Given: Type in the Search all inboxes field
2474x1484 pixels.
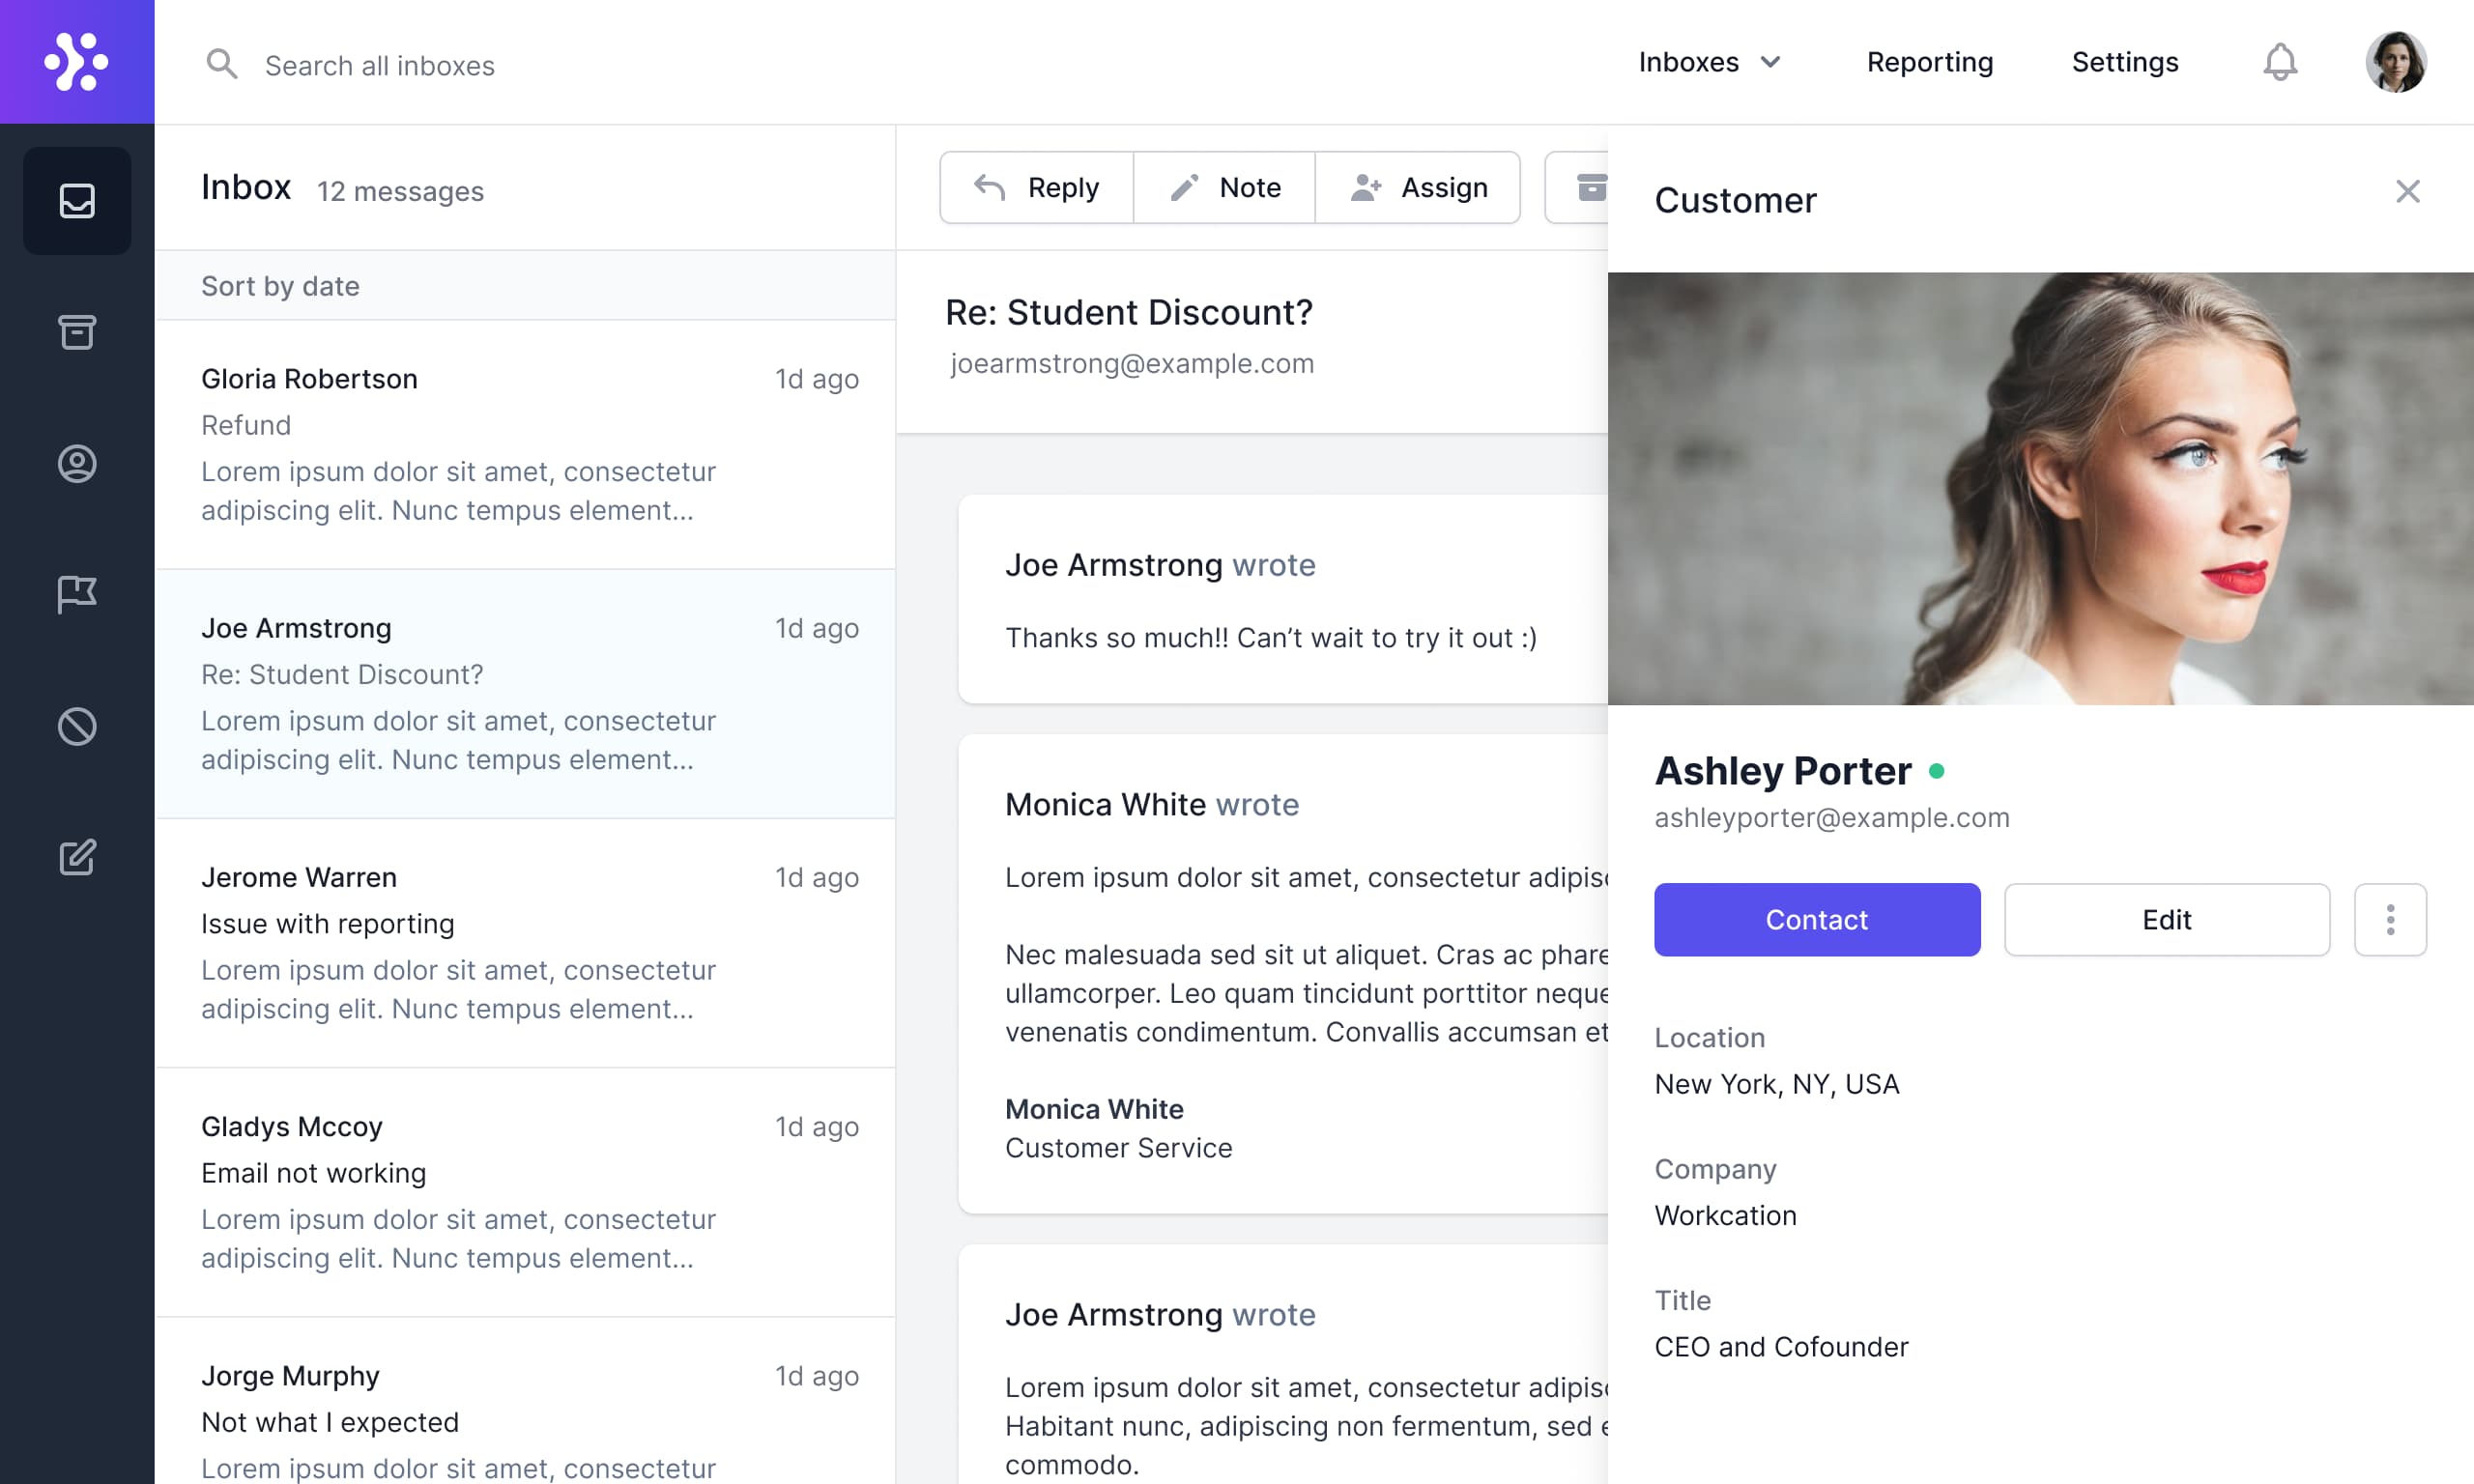Looking at the screenshot, I should pos(380,64).
